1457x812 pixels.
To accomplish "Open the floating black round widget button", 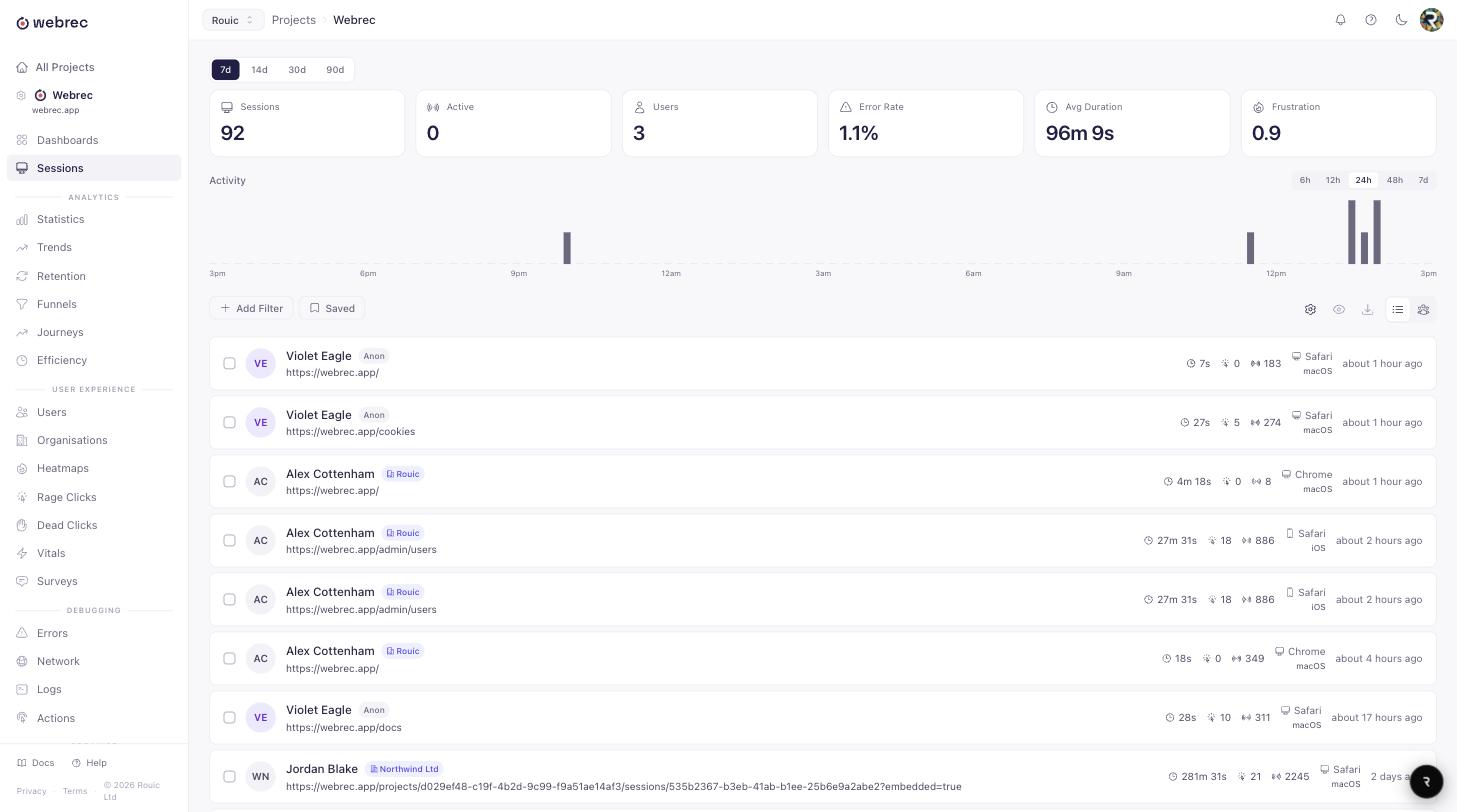I will (1427, 781).
